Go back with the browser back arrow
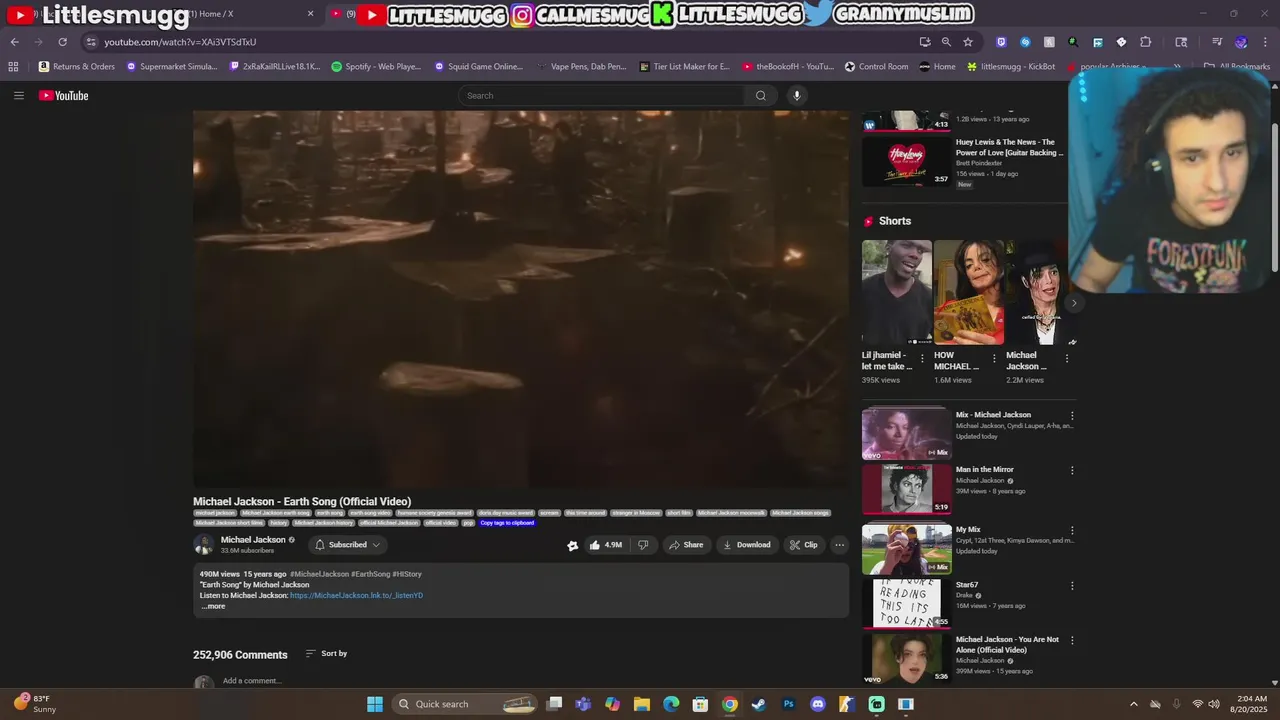 [x=14, y=42]
